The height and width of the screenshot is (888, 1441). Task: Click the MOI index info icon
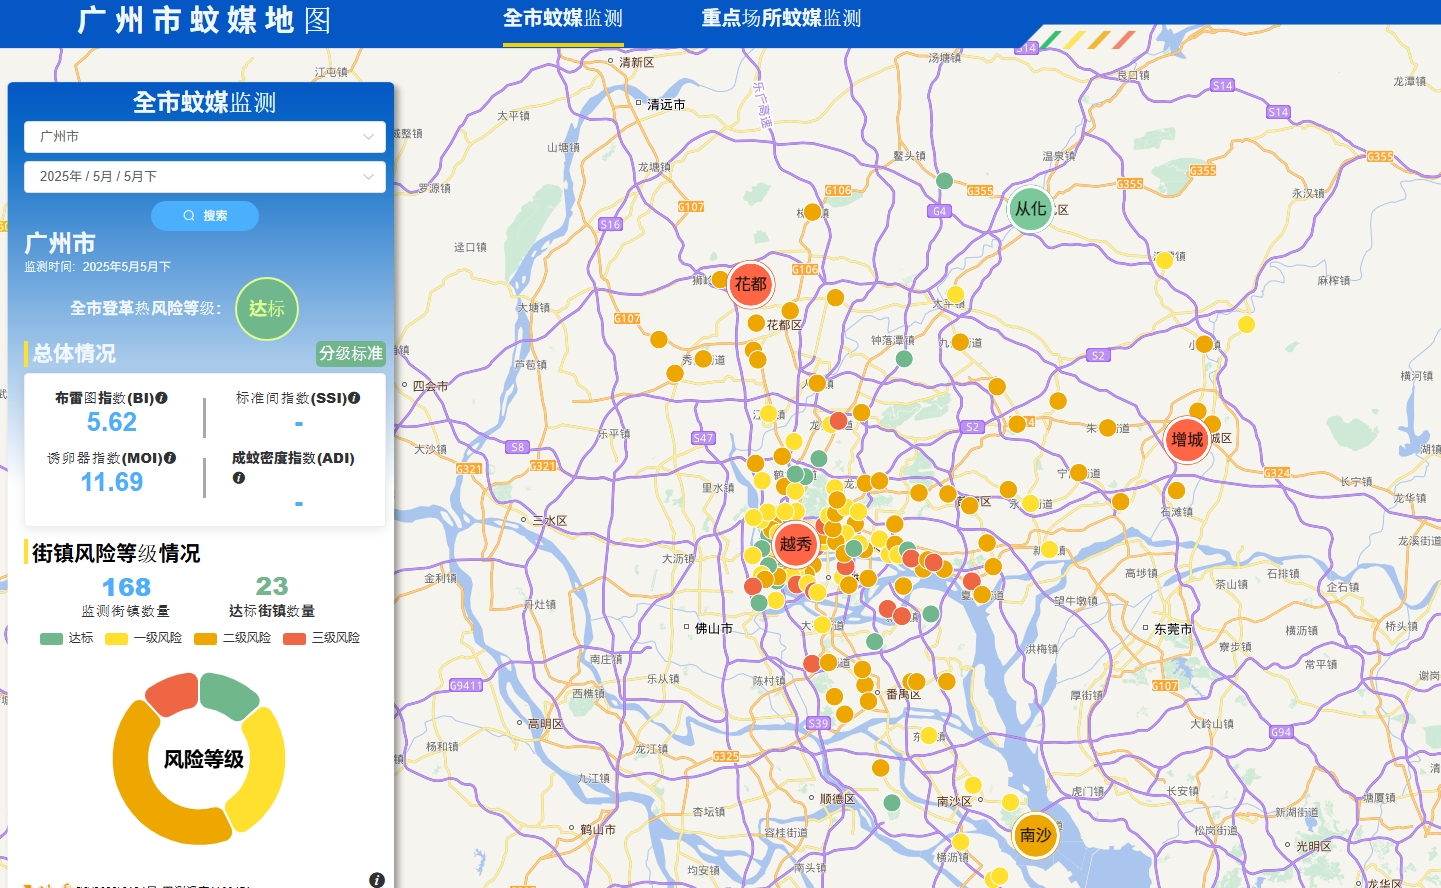[170, 458]
